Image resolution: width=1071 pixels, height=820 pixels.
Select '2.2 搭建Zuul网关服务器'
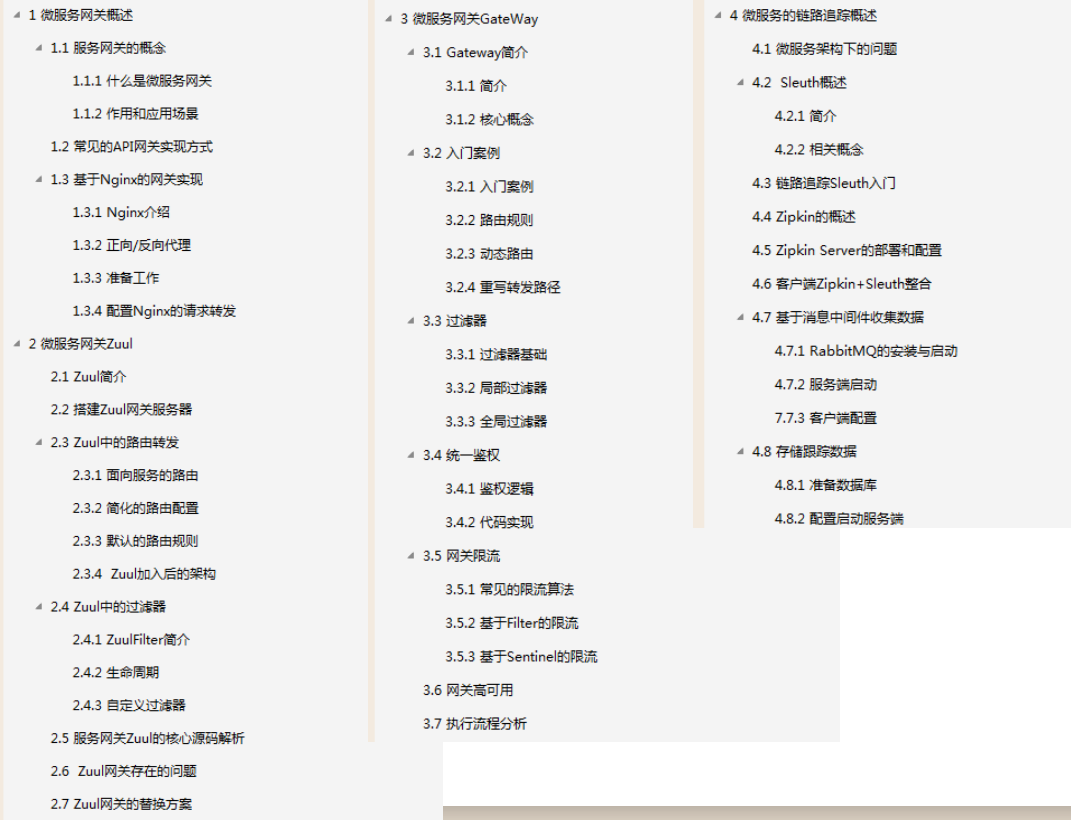tap(122, 409)
